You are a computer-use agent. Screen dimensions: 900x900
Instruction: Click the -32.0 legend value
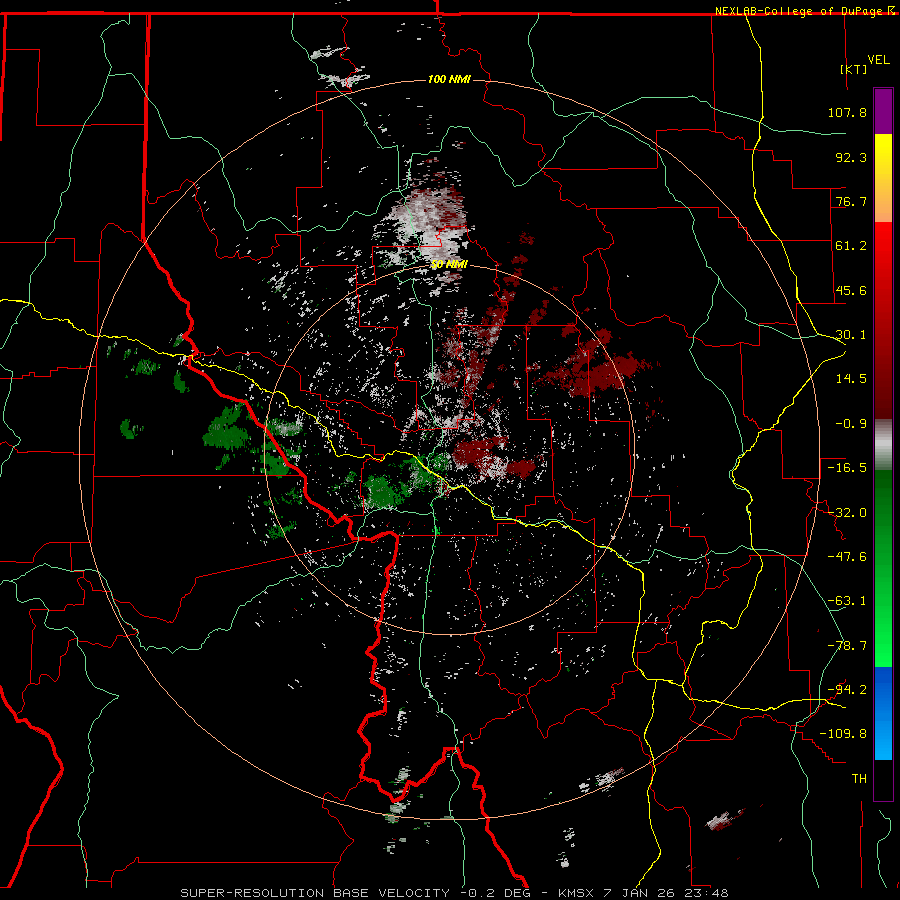(x=847, y=513)
